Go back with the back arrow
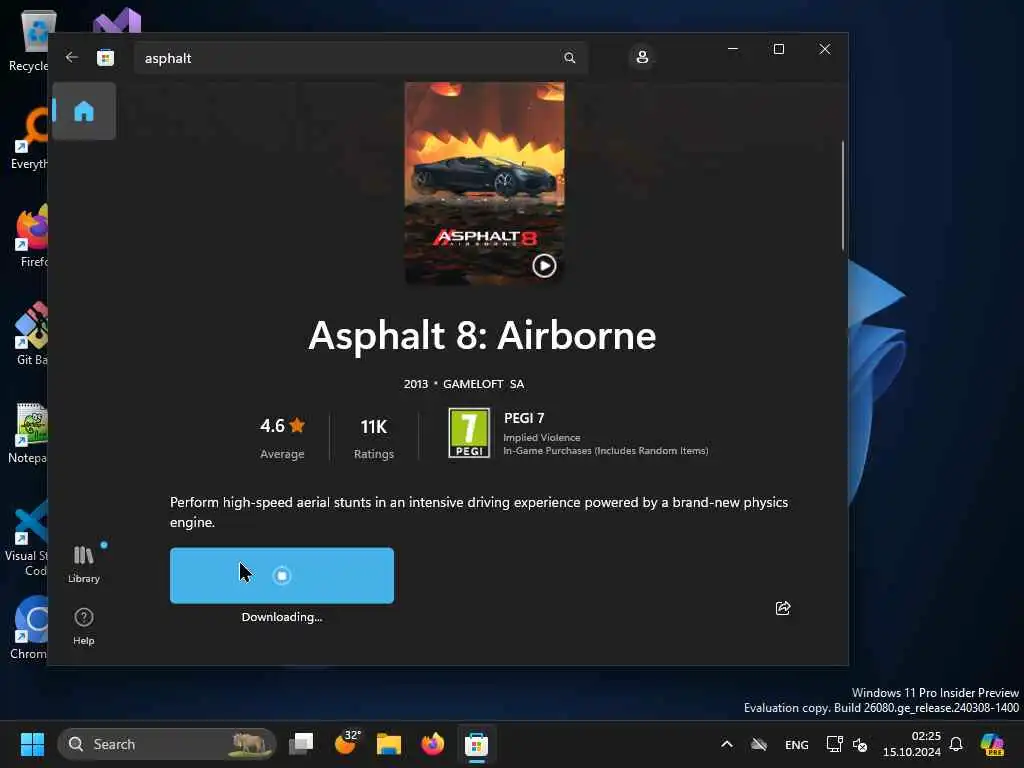Image resolution: width=1024 pixels, height=768 pixels. coord(72,57)
